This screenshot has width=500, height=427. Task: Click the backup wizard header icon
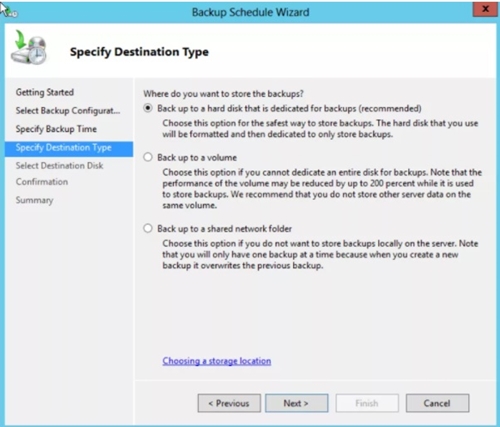(x=29, y=48)
